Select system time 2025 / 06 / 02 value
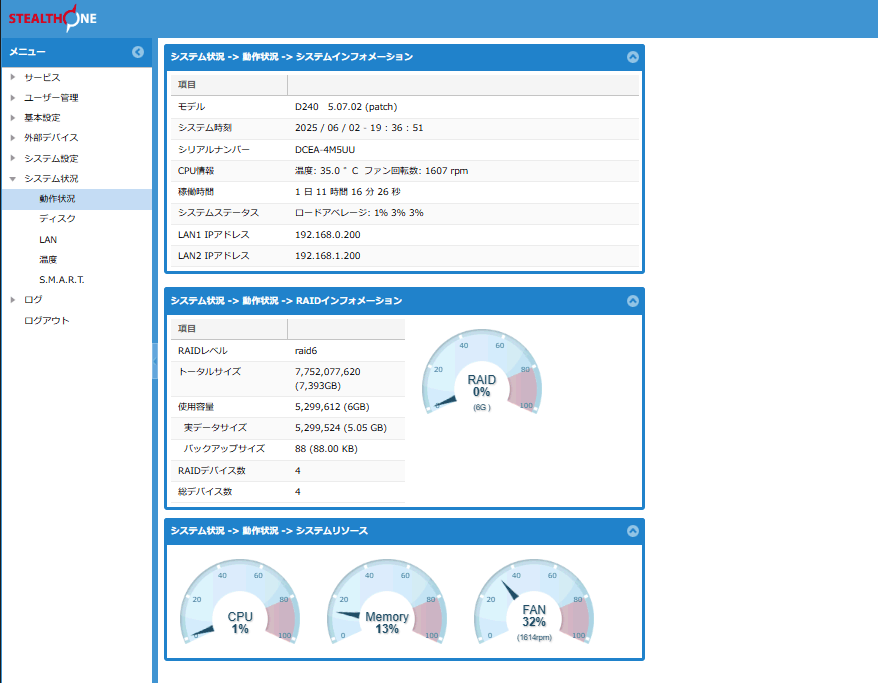The image size is (878, 683). 359,128
